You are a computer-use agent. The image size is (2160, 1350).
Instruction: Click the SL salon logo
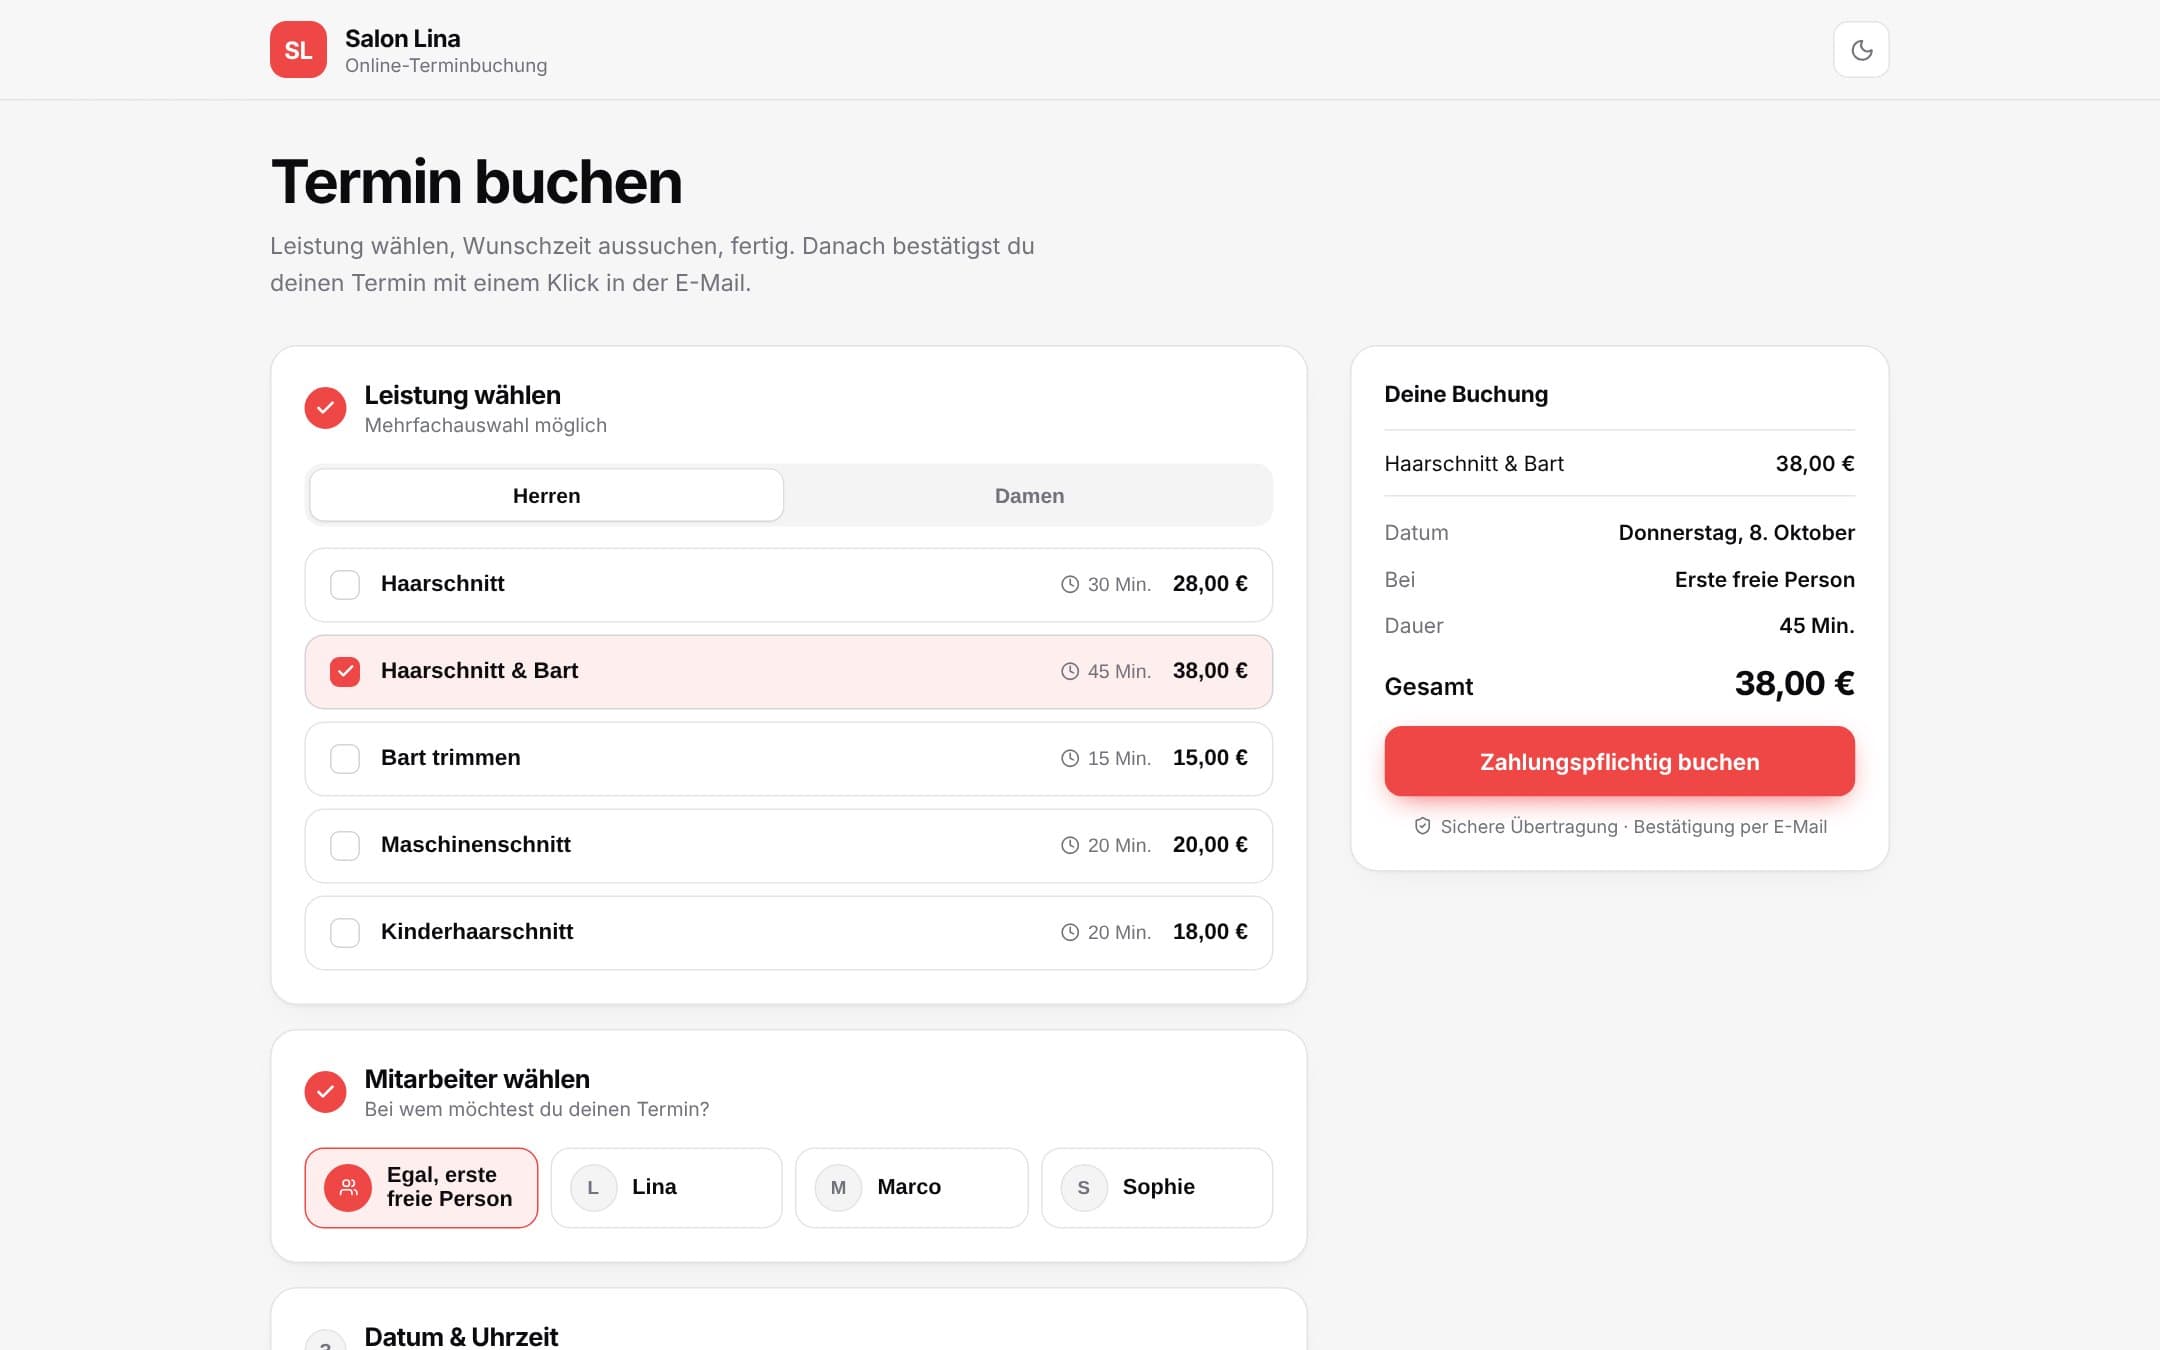tap(298, 50)
